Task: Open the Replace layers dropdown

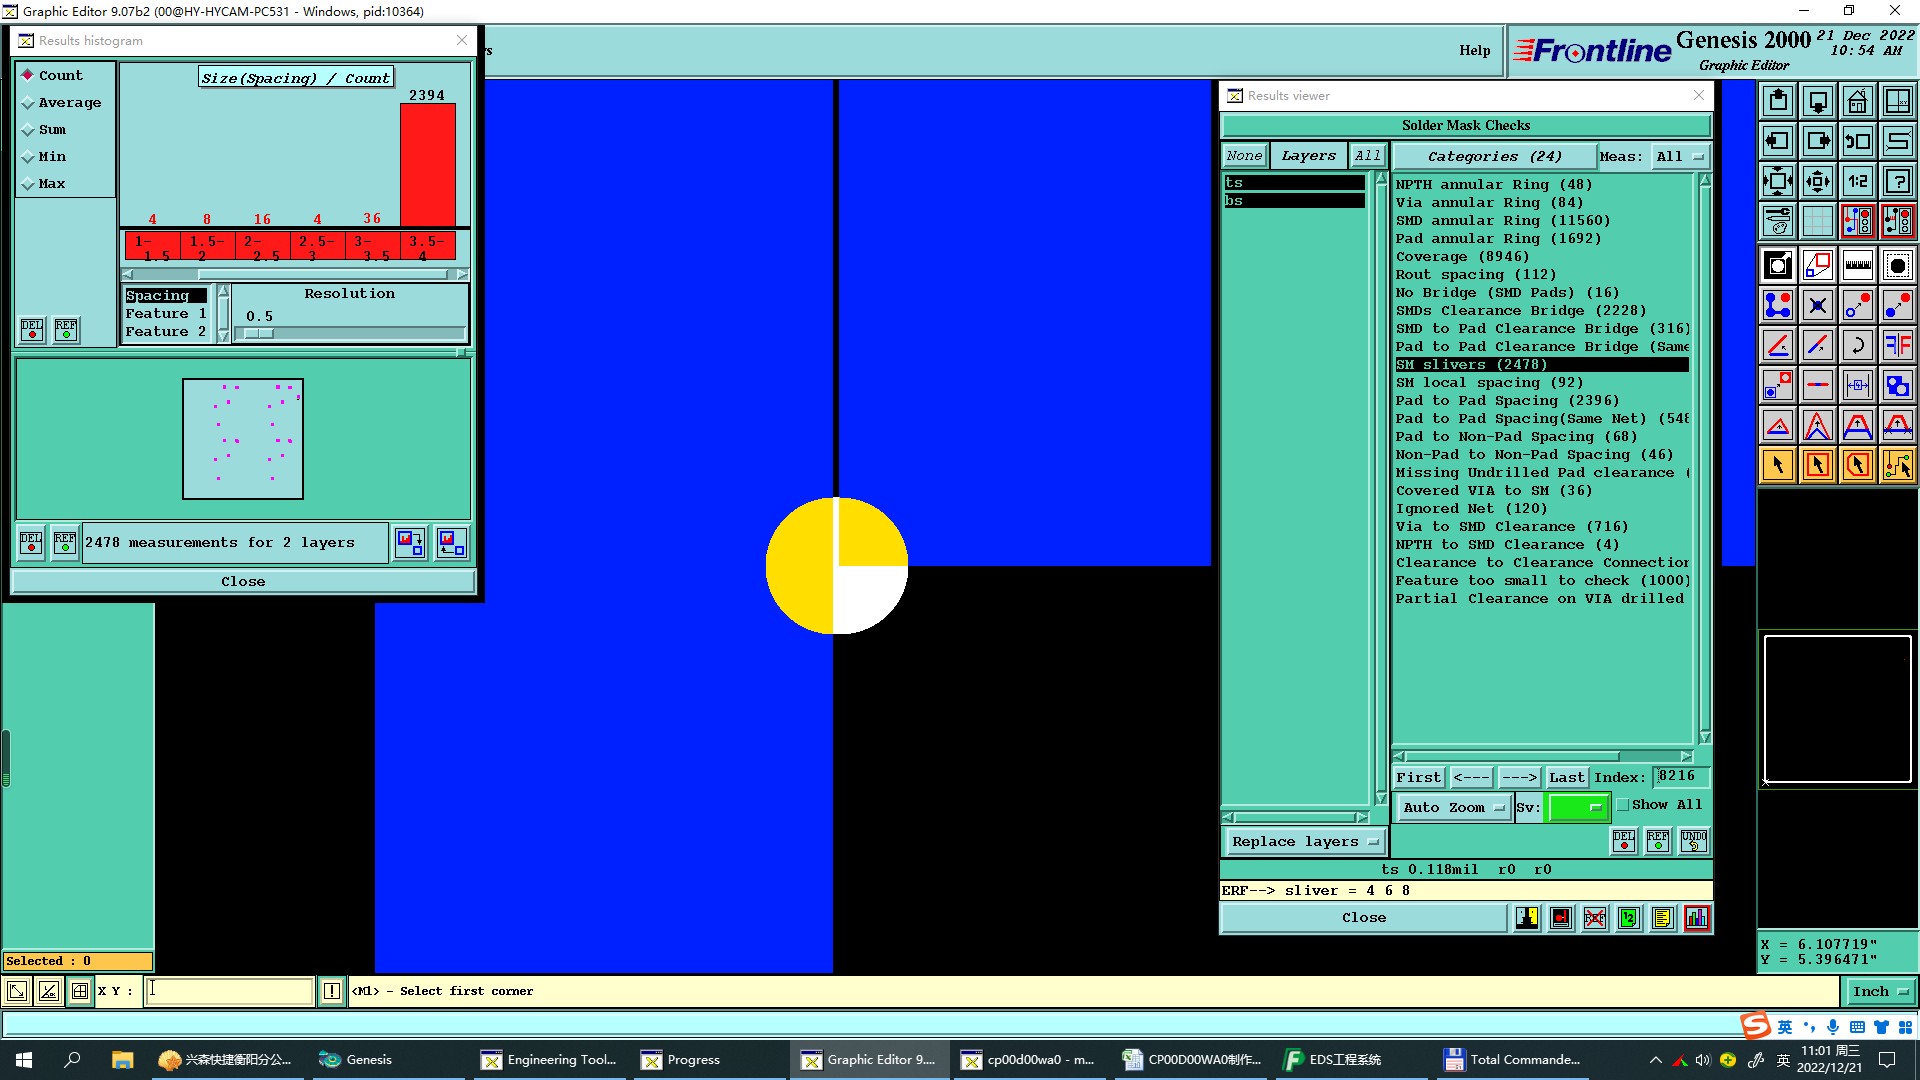Action: [x=1304, y=842]
